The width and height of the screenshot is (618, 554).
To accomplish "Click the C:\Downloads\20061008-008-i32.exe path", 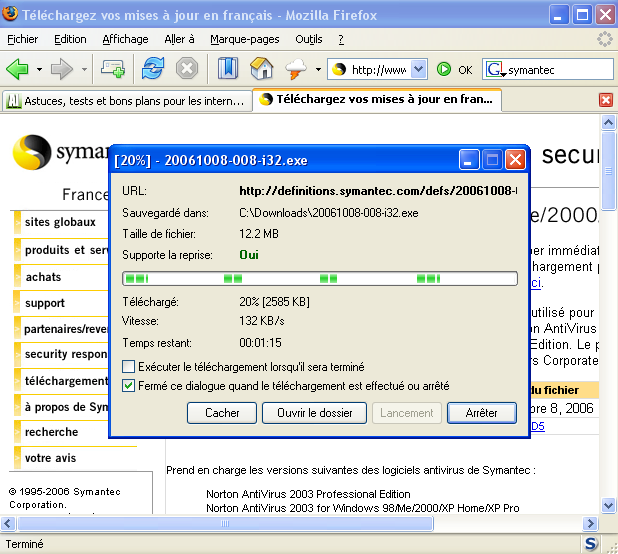I will pyautogui.click(x=329, y=213).
